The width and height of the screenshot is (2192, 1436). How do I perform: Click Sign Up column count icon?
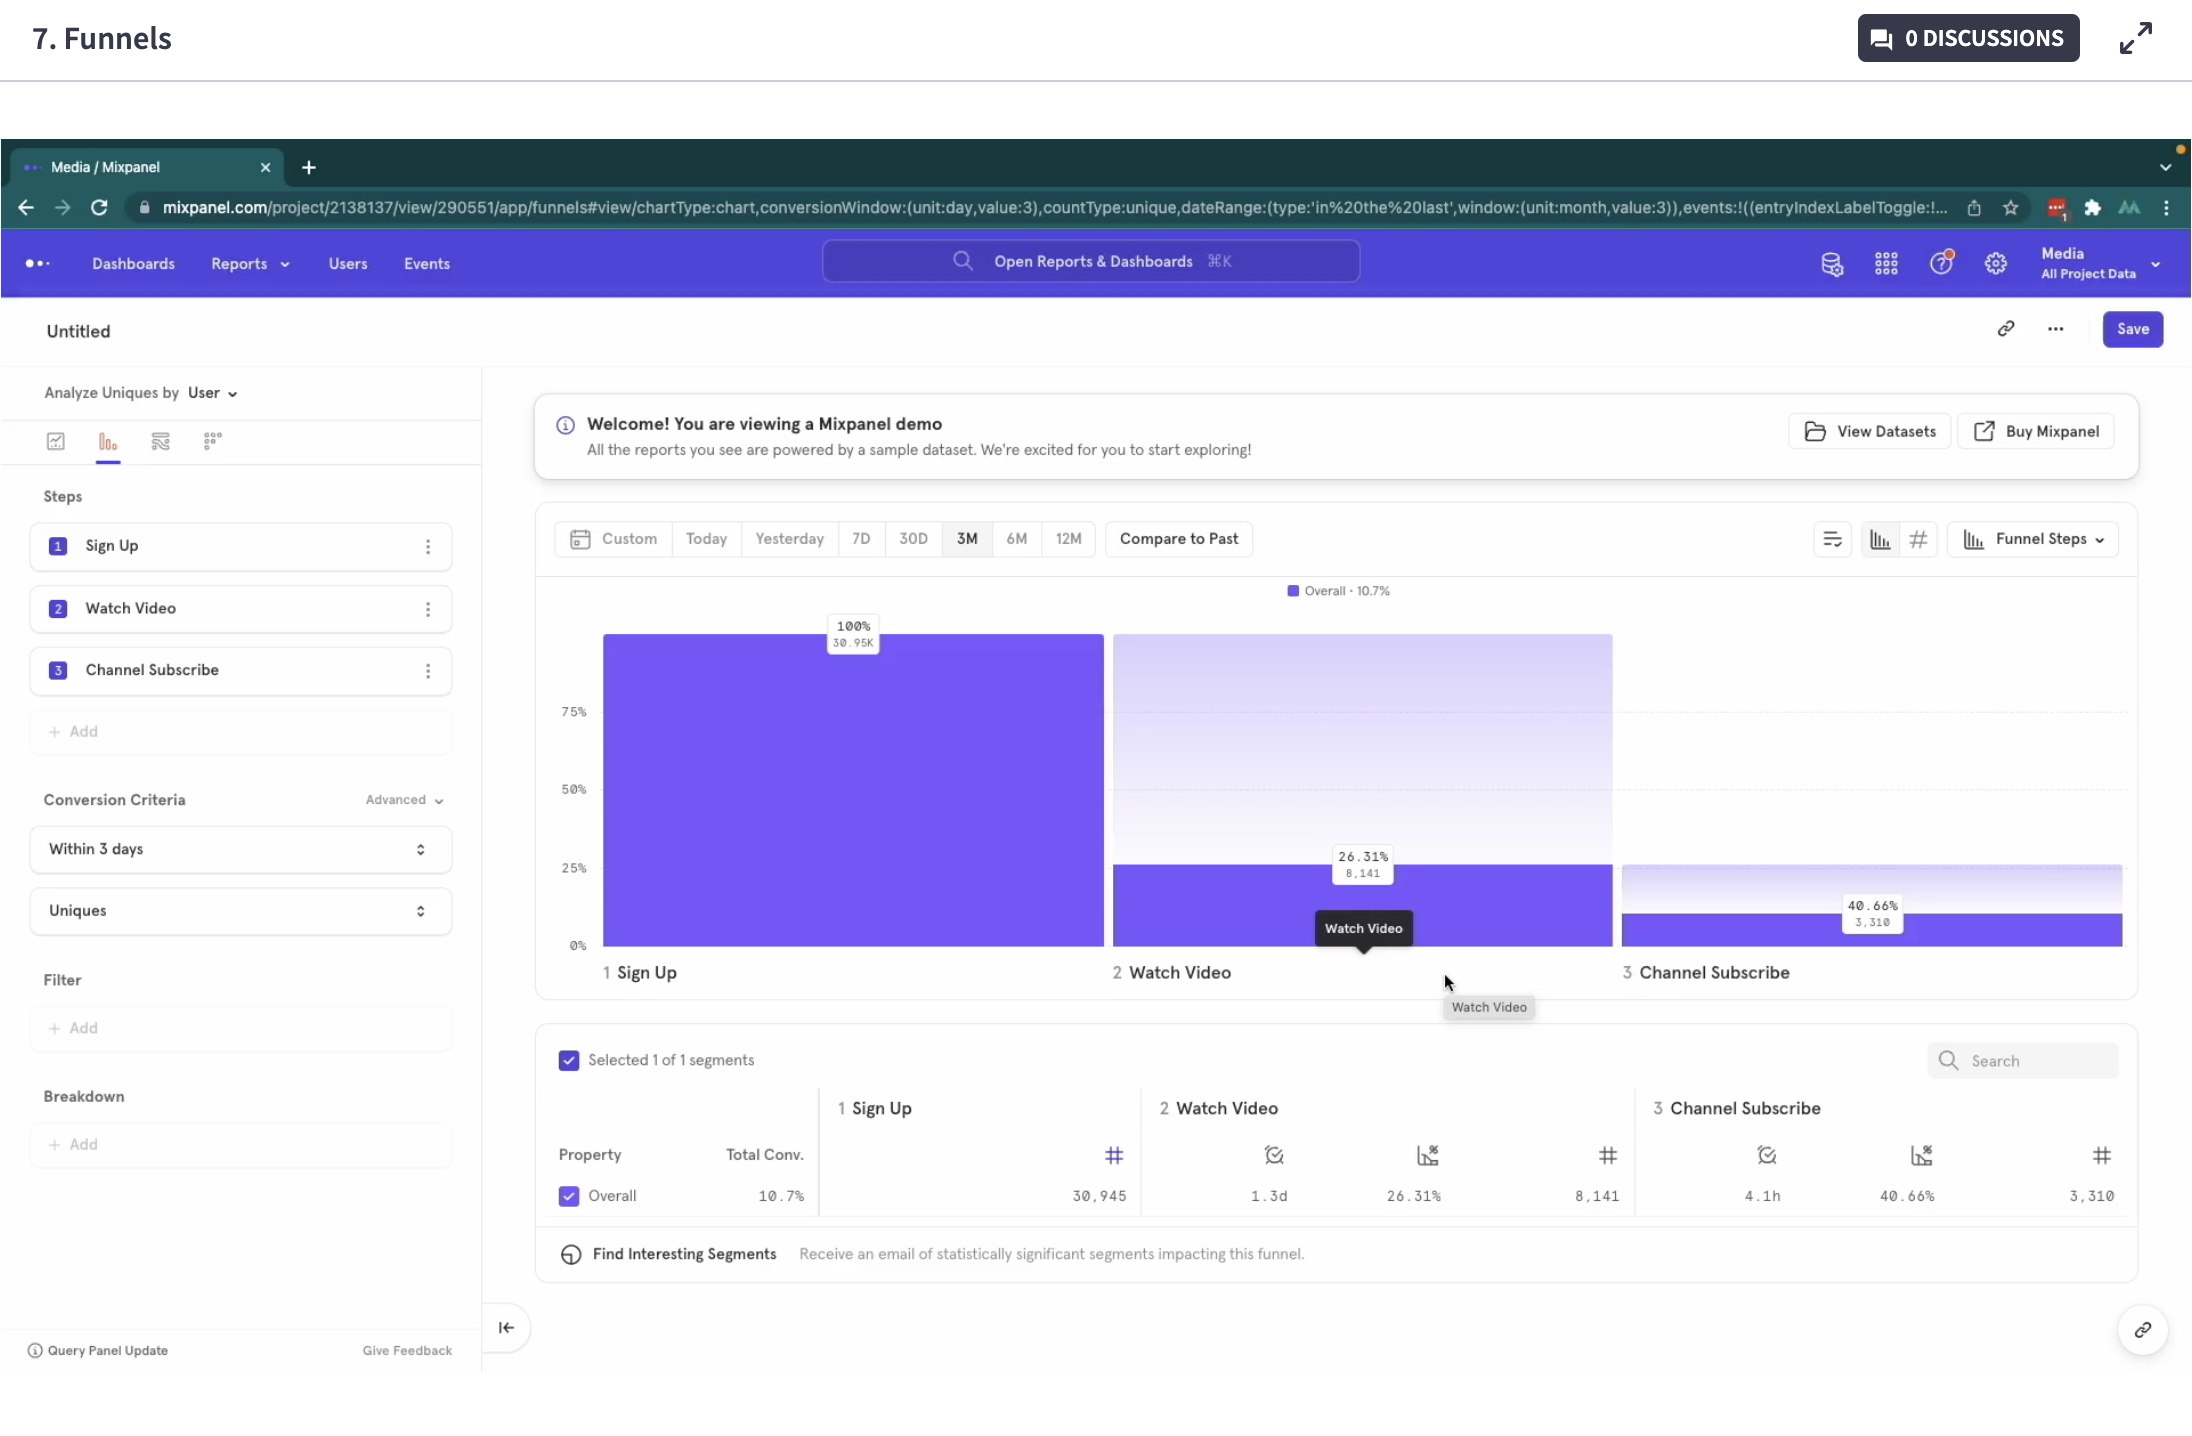[1114, 1156]
